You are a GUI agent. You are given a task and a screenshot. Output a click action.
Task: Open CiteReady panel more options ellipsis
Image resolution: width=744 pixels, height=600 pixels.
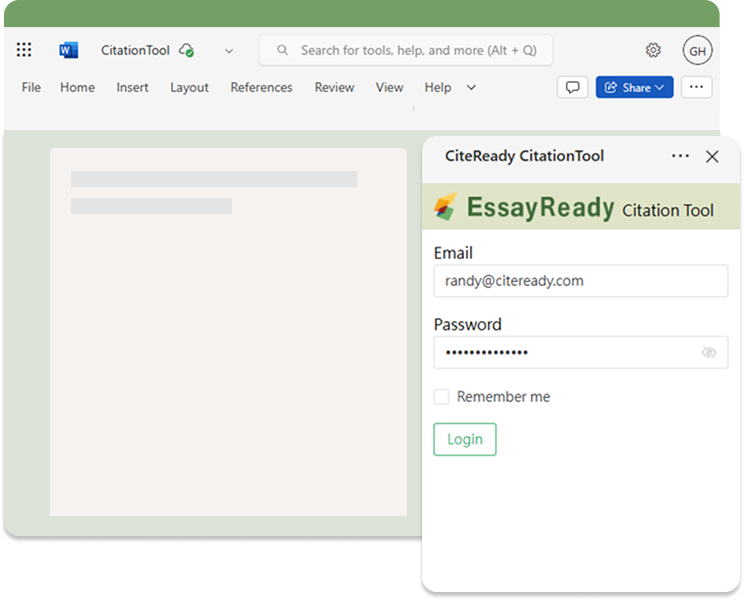tap(680, 156)
